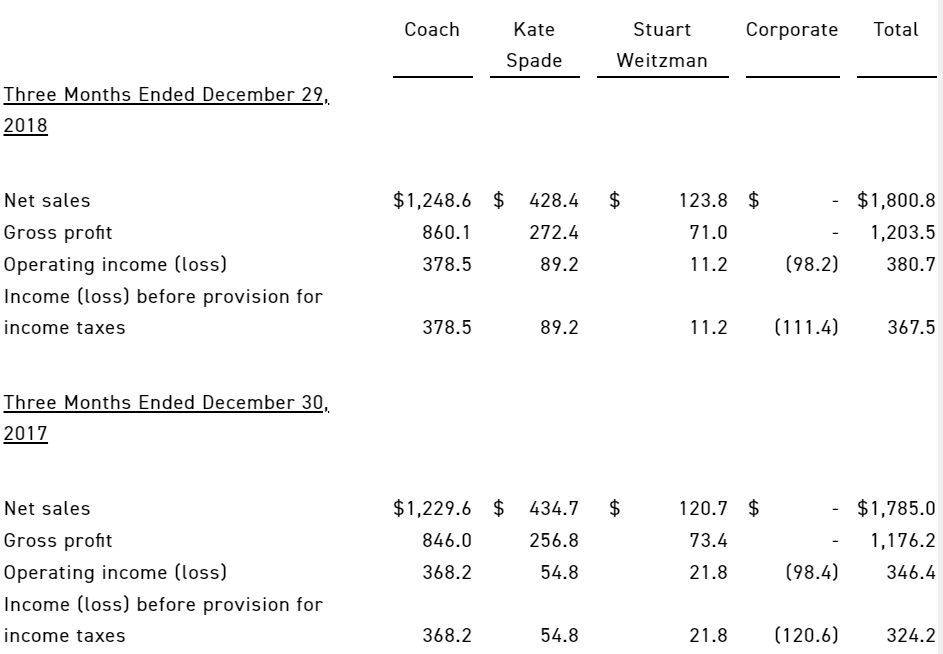Viewport: 943px width, 654px height.
Task: Open Three Months Ended December 30, 2017 link
Action: pyautogui.click(x=166, y=418)
